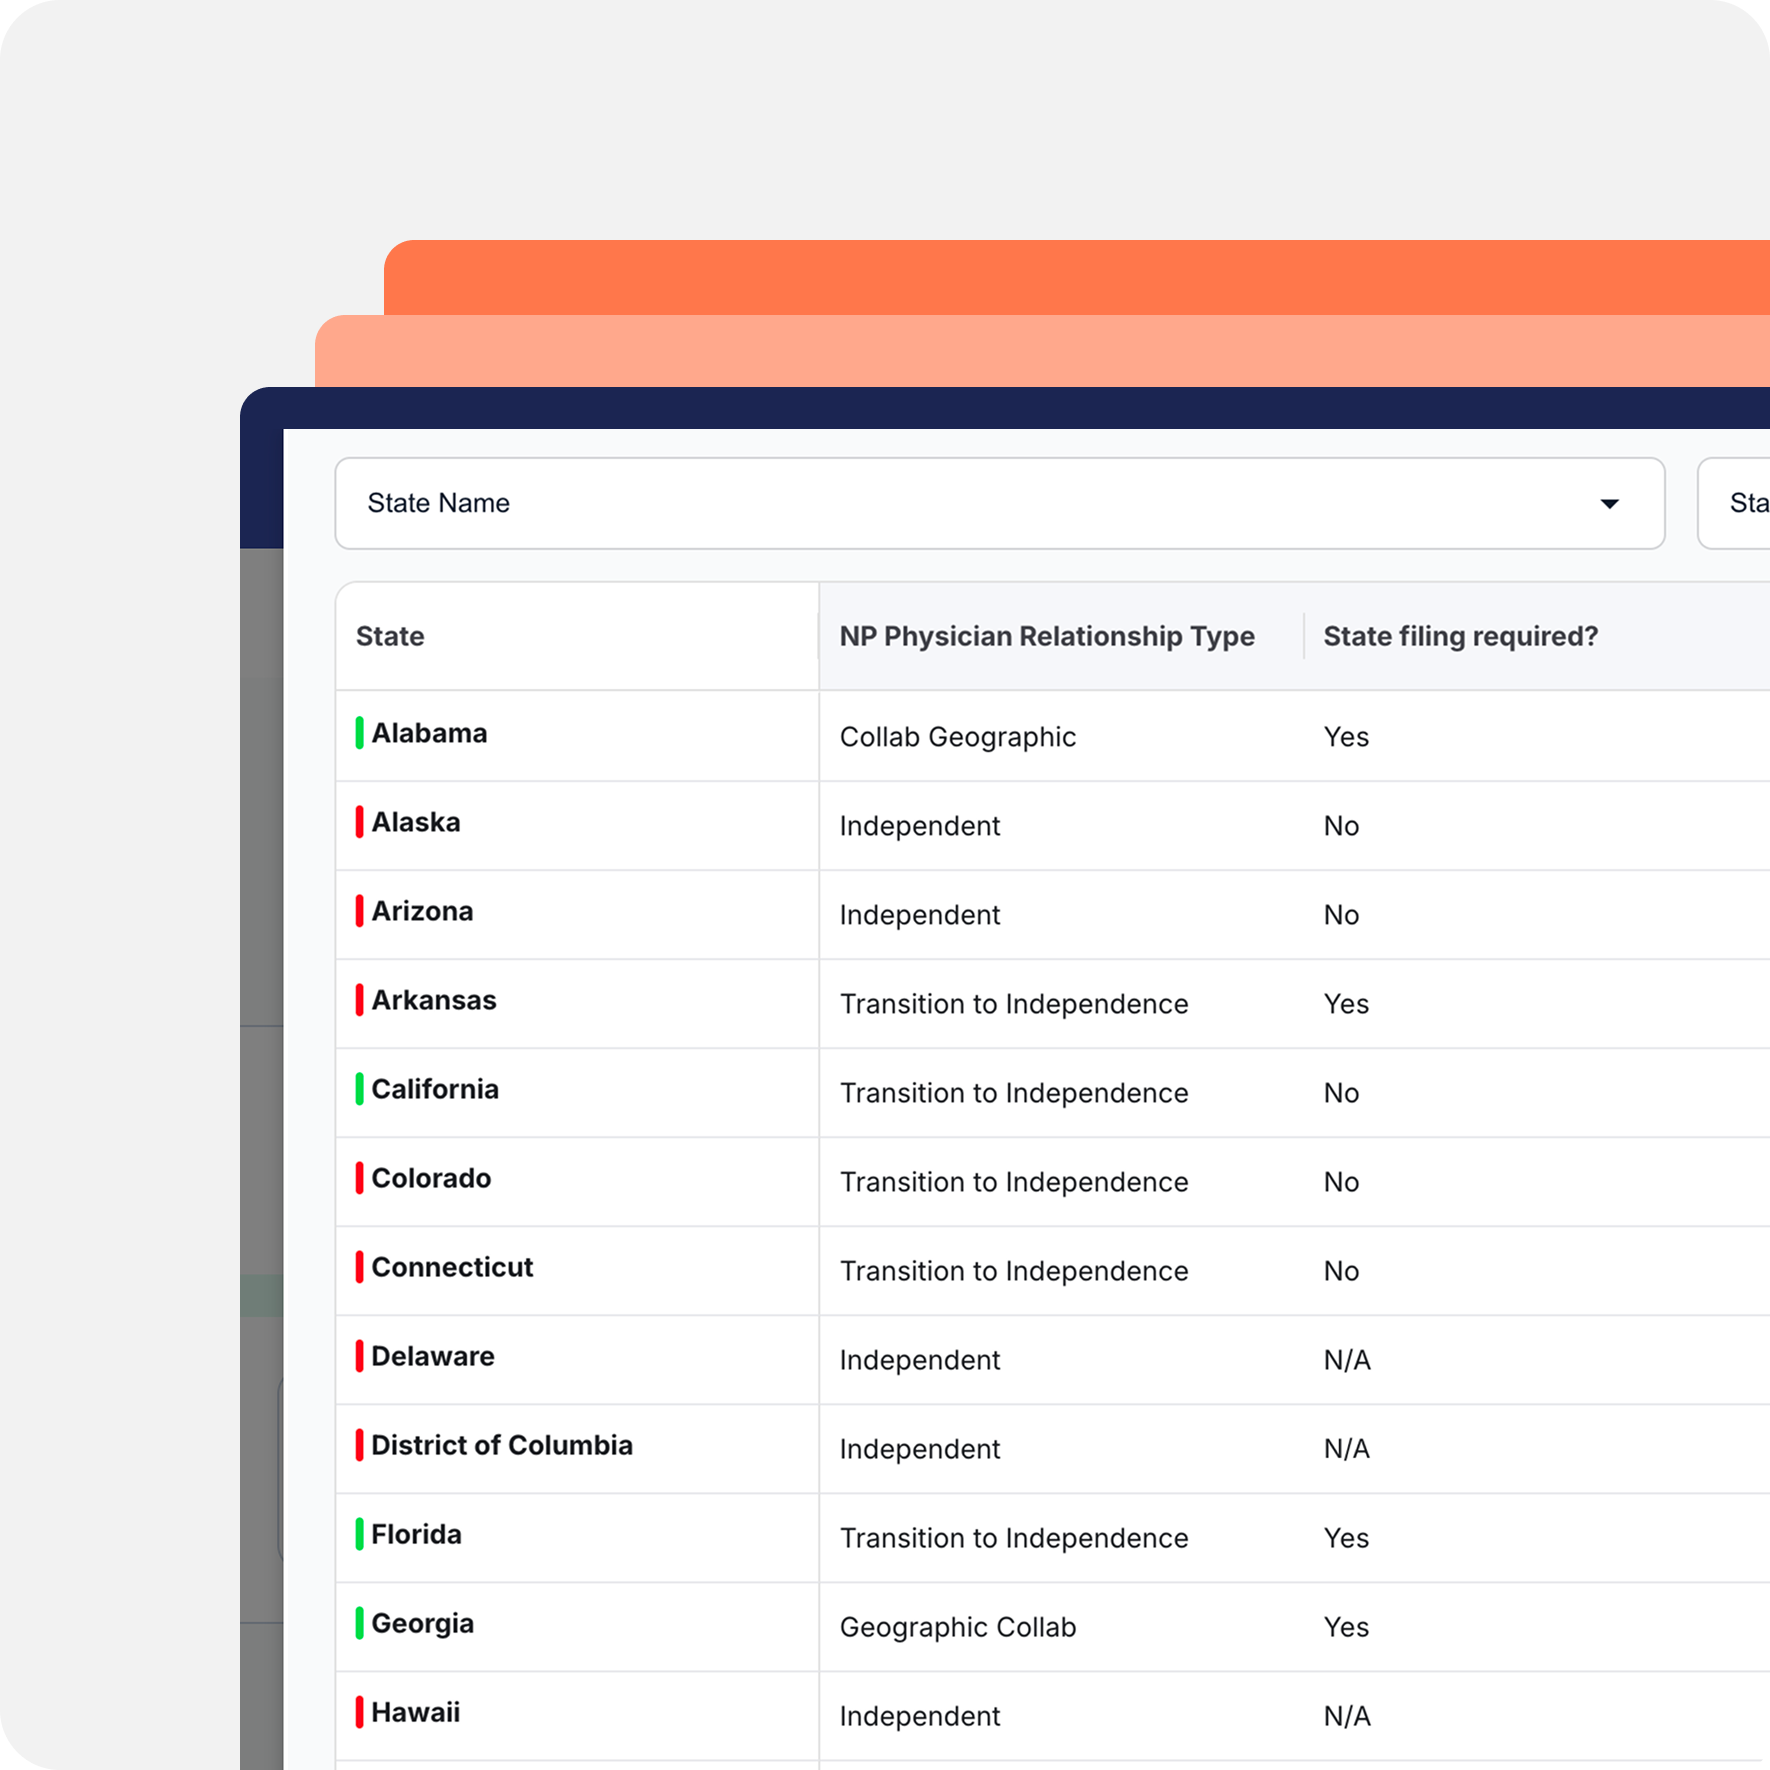This screenshot has height=1770, width=1770.
Task: Open the partially visible Sta dropdown
Action: (1735, 503)
